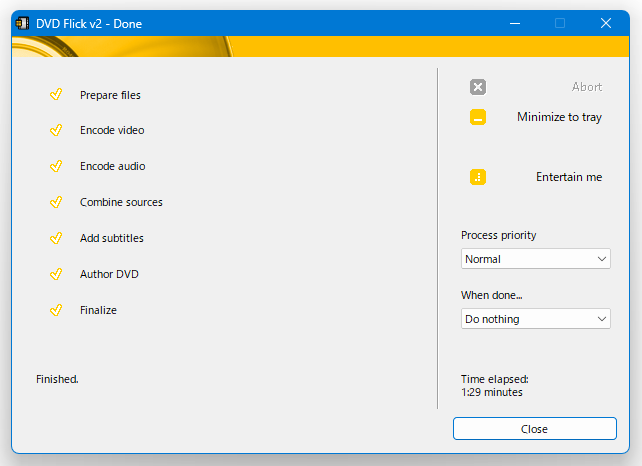Click the Author DVD step text
This screenshot has height=466, width=642.
tap(109, 274)
